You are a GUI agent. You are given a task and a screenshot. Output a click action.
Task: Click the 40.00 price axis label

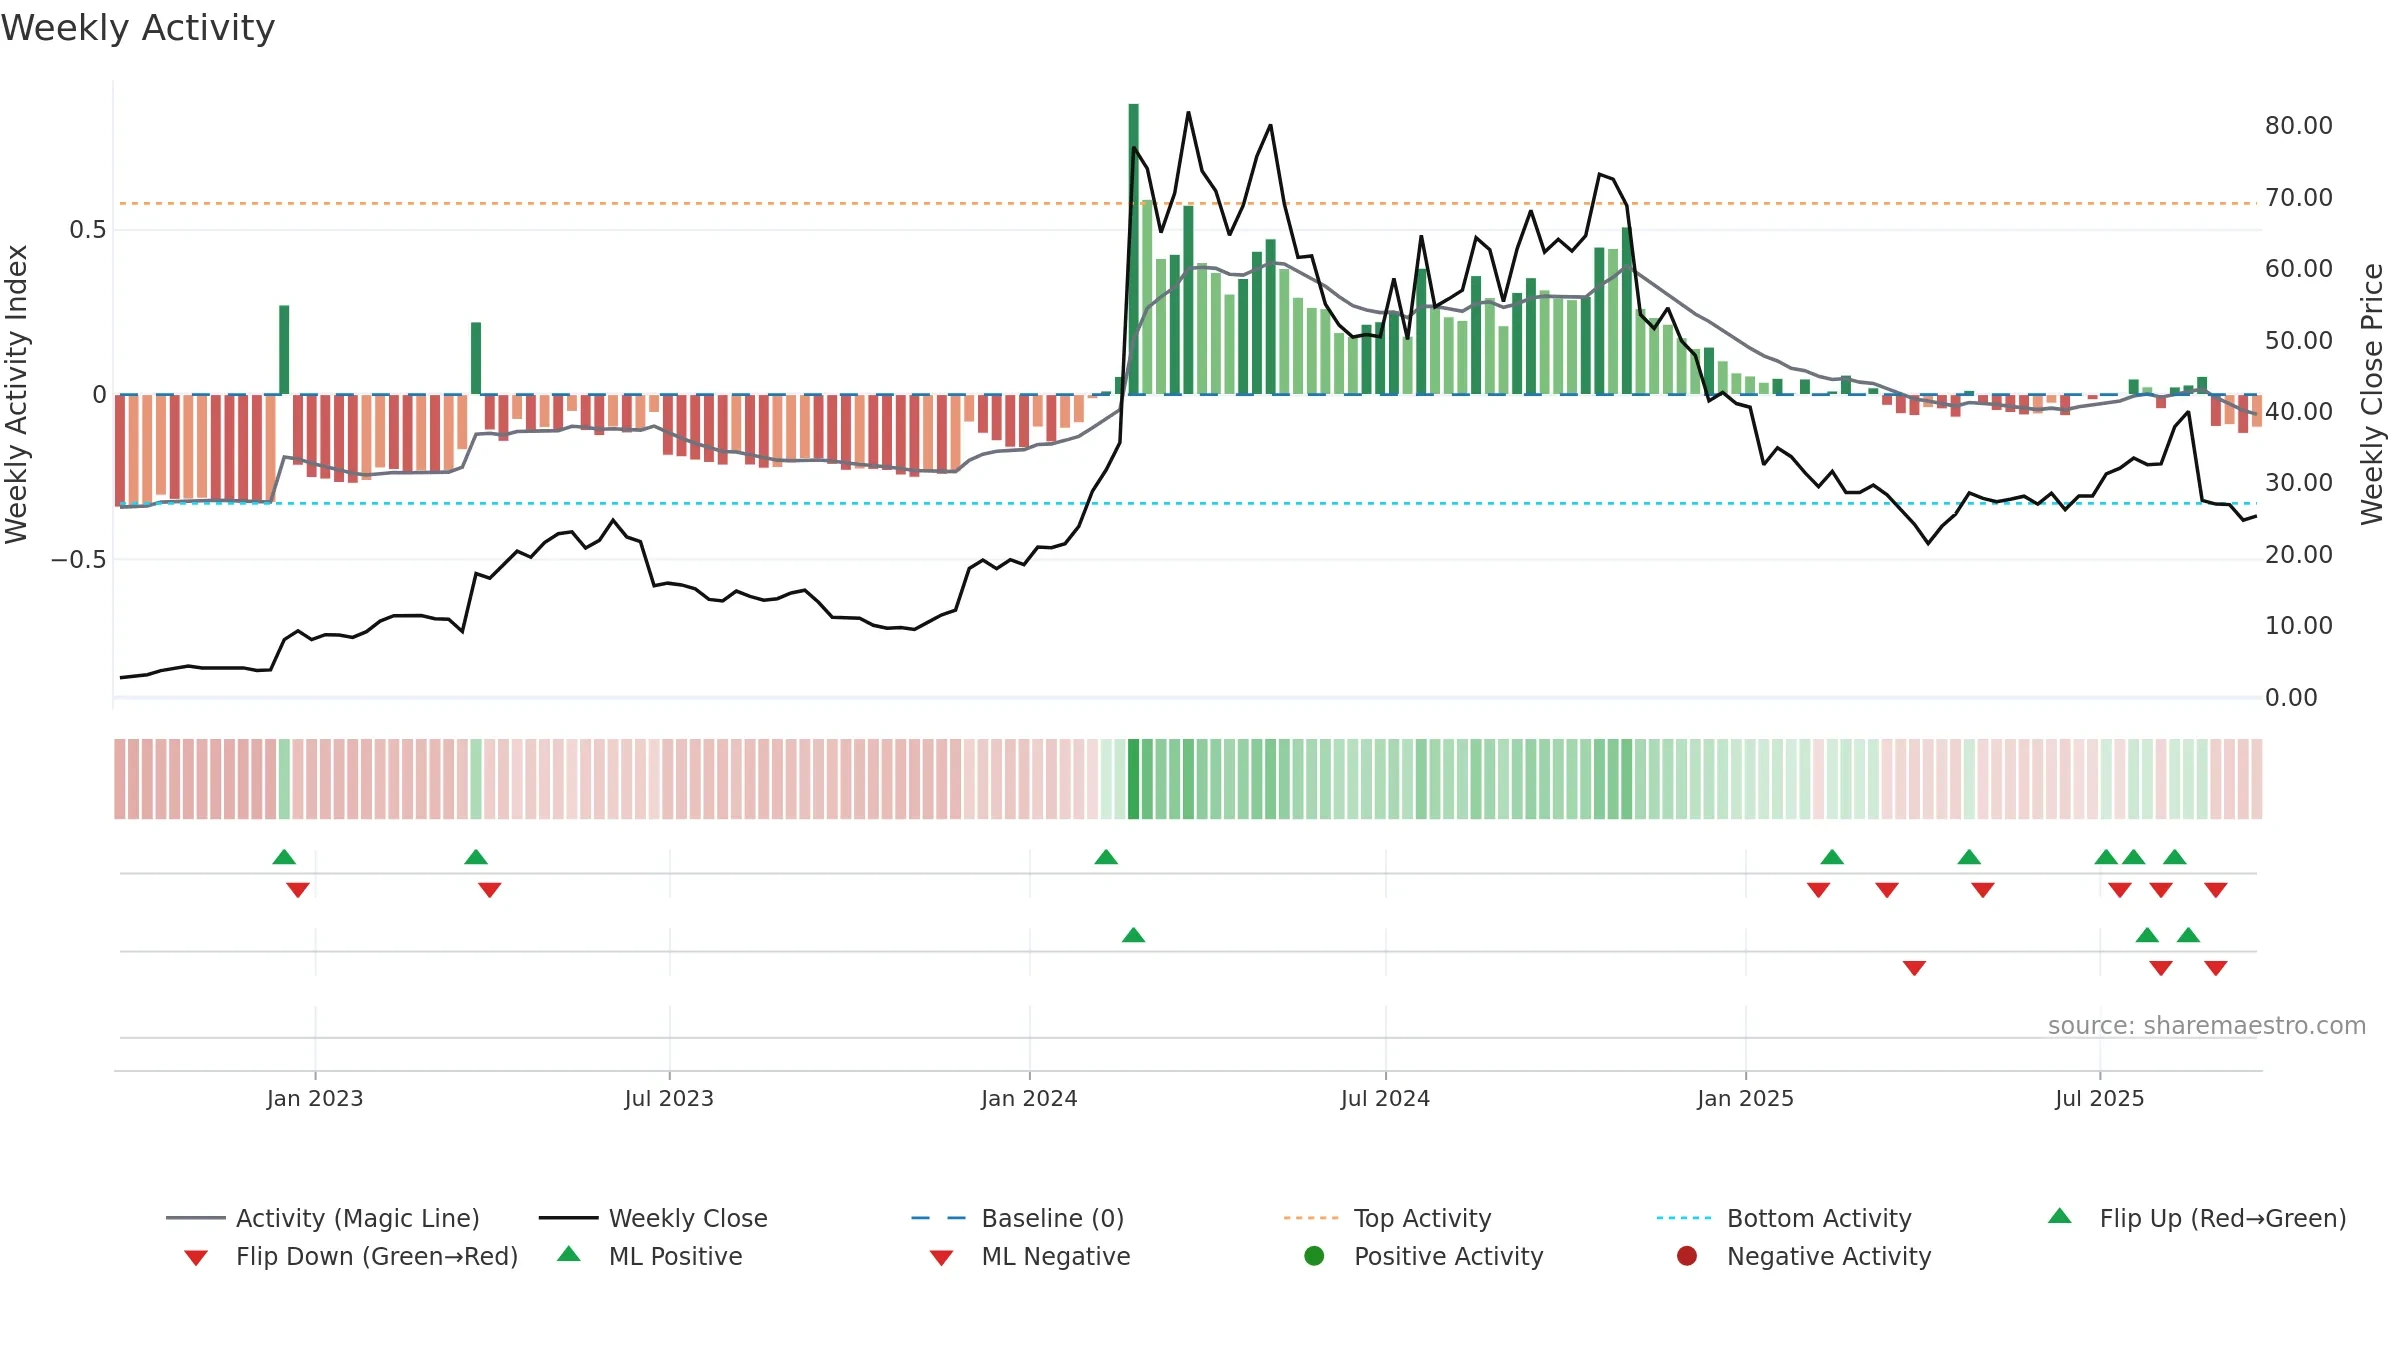(x=2299, y=412)
